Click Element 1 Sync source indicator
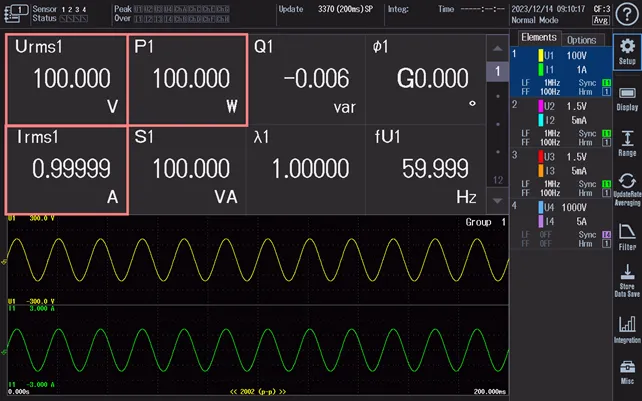Screen dimensions: 642x401 coord(606,83)
